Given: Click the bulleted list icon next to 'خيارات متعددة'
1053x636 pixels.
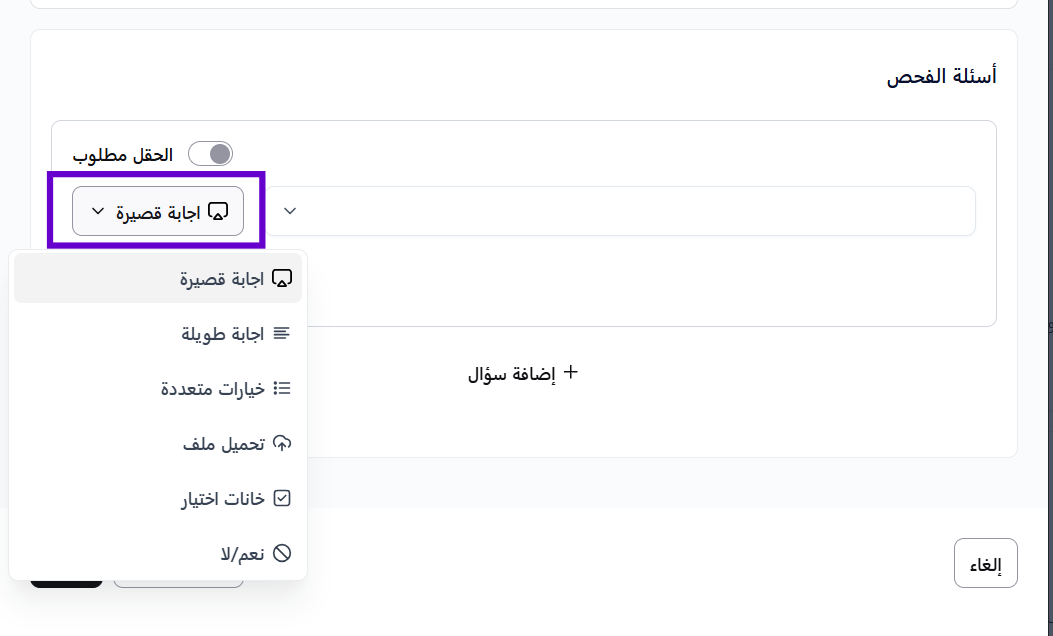Looking at the screenshot, I should [282, 388].
